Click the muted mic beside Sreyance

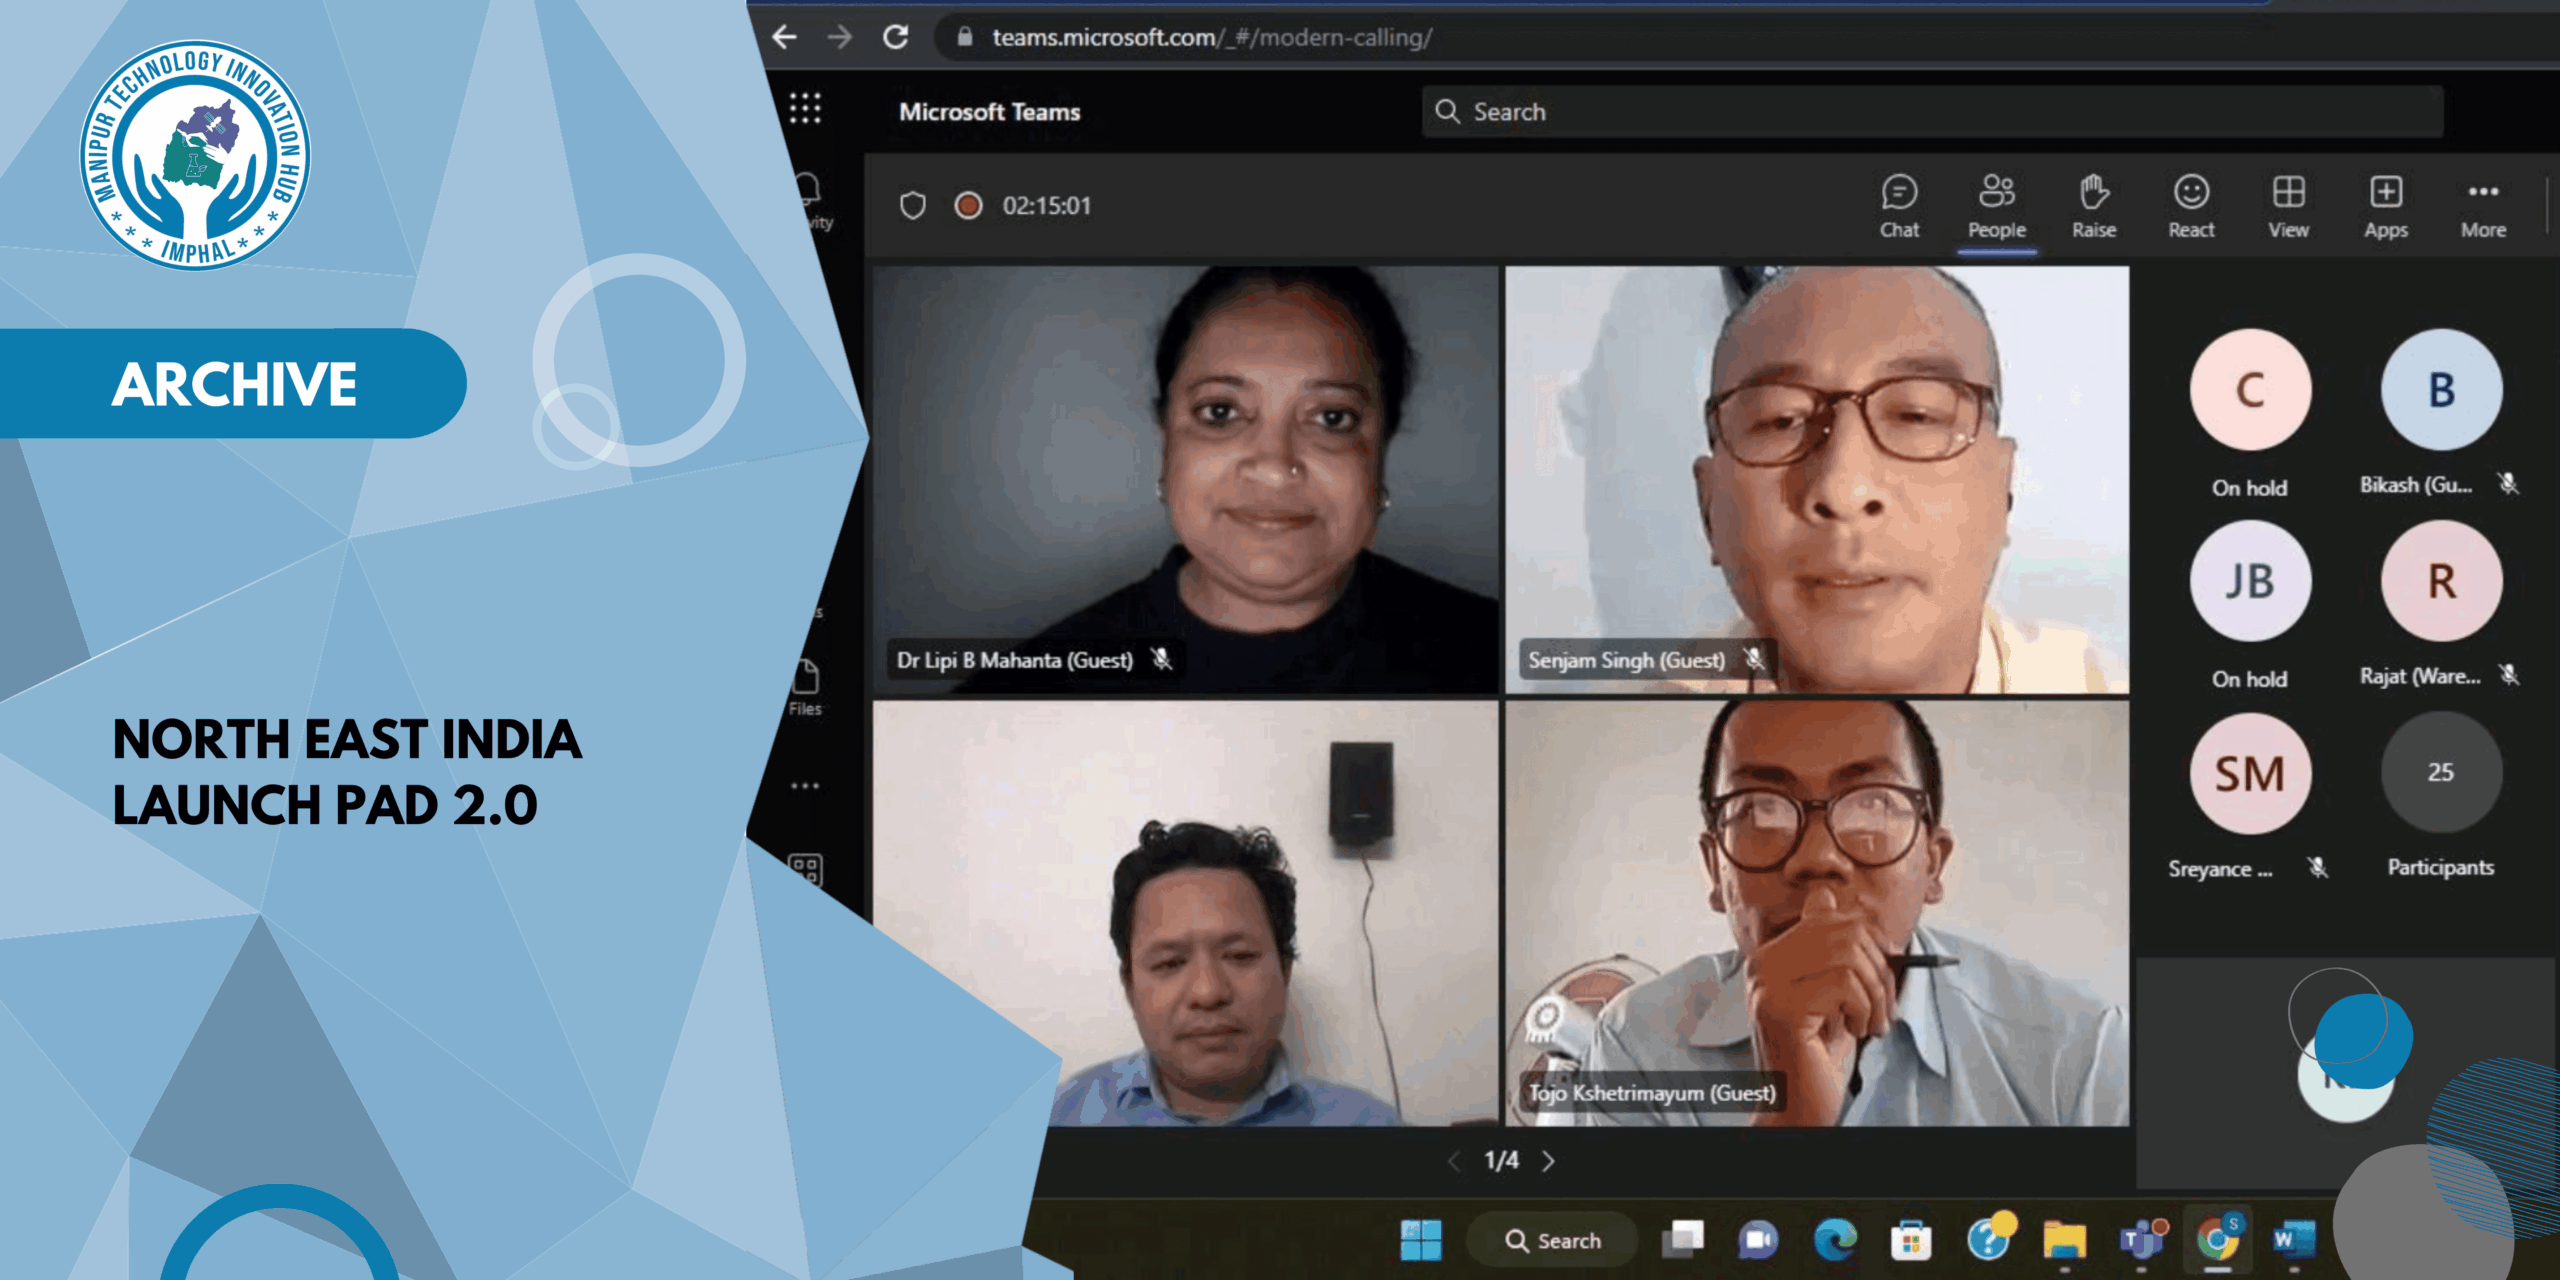[2318, 867]
